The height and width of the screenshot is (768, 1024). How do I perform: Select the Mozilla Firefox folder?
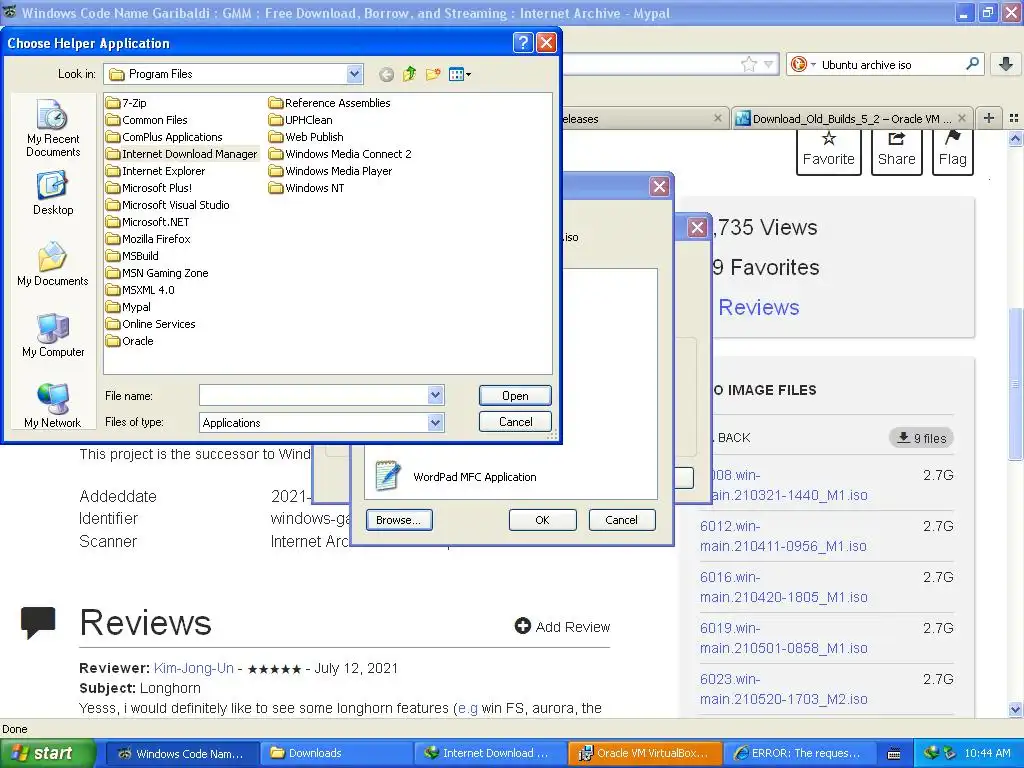(x=148, y=239)
